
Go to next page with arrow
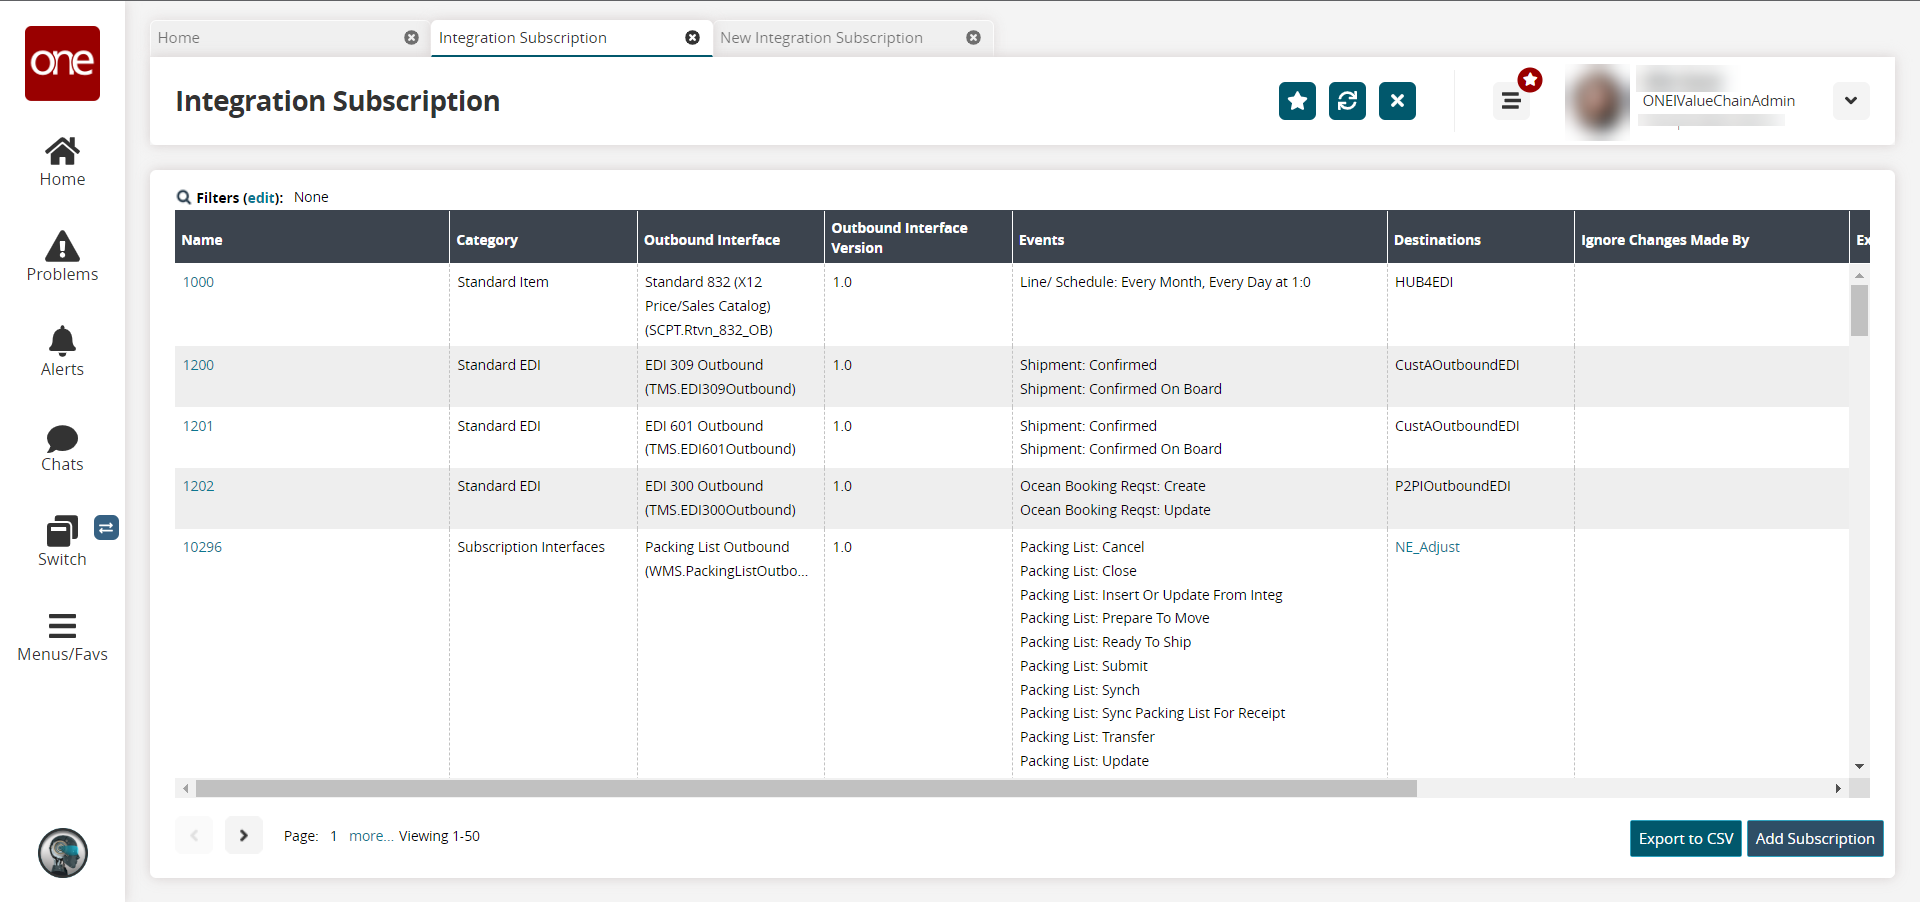tap(243, 836)
